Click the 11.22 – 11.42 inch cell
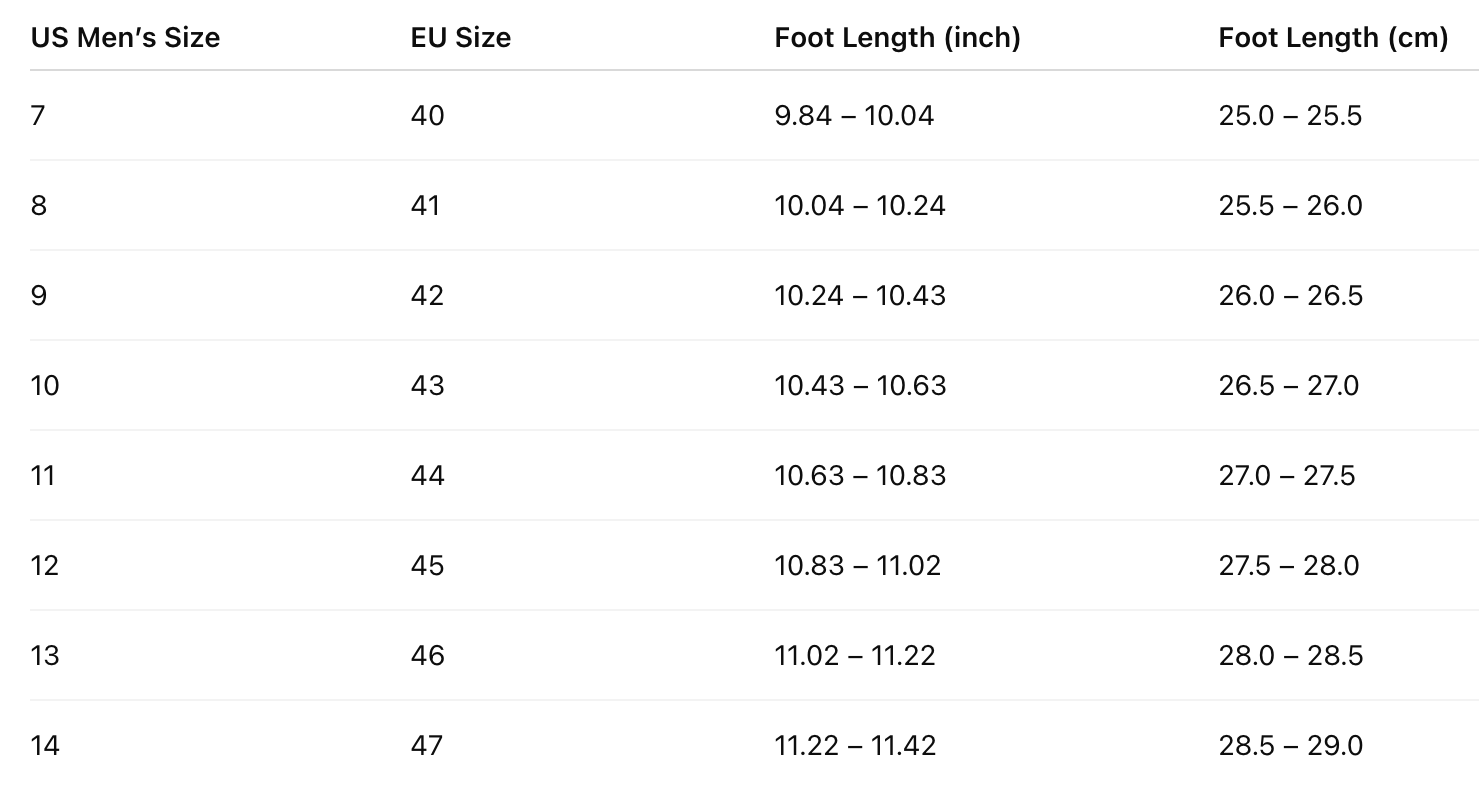Screen dimensions: 1479x789 tap(855, 746)
